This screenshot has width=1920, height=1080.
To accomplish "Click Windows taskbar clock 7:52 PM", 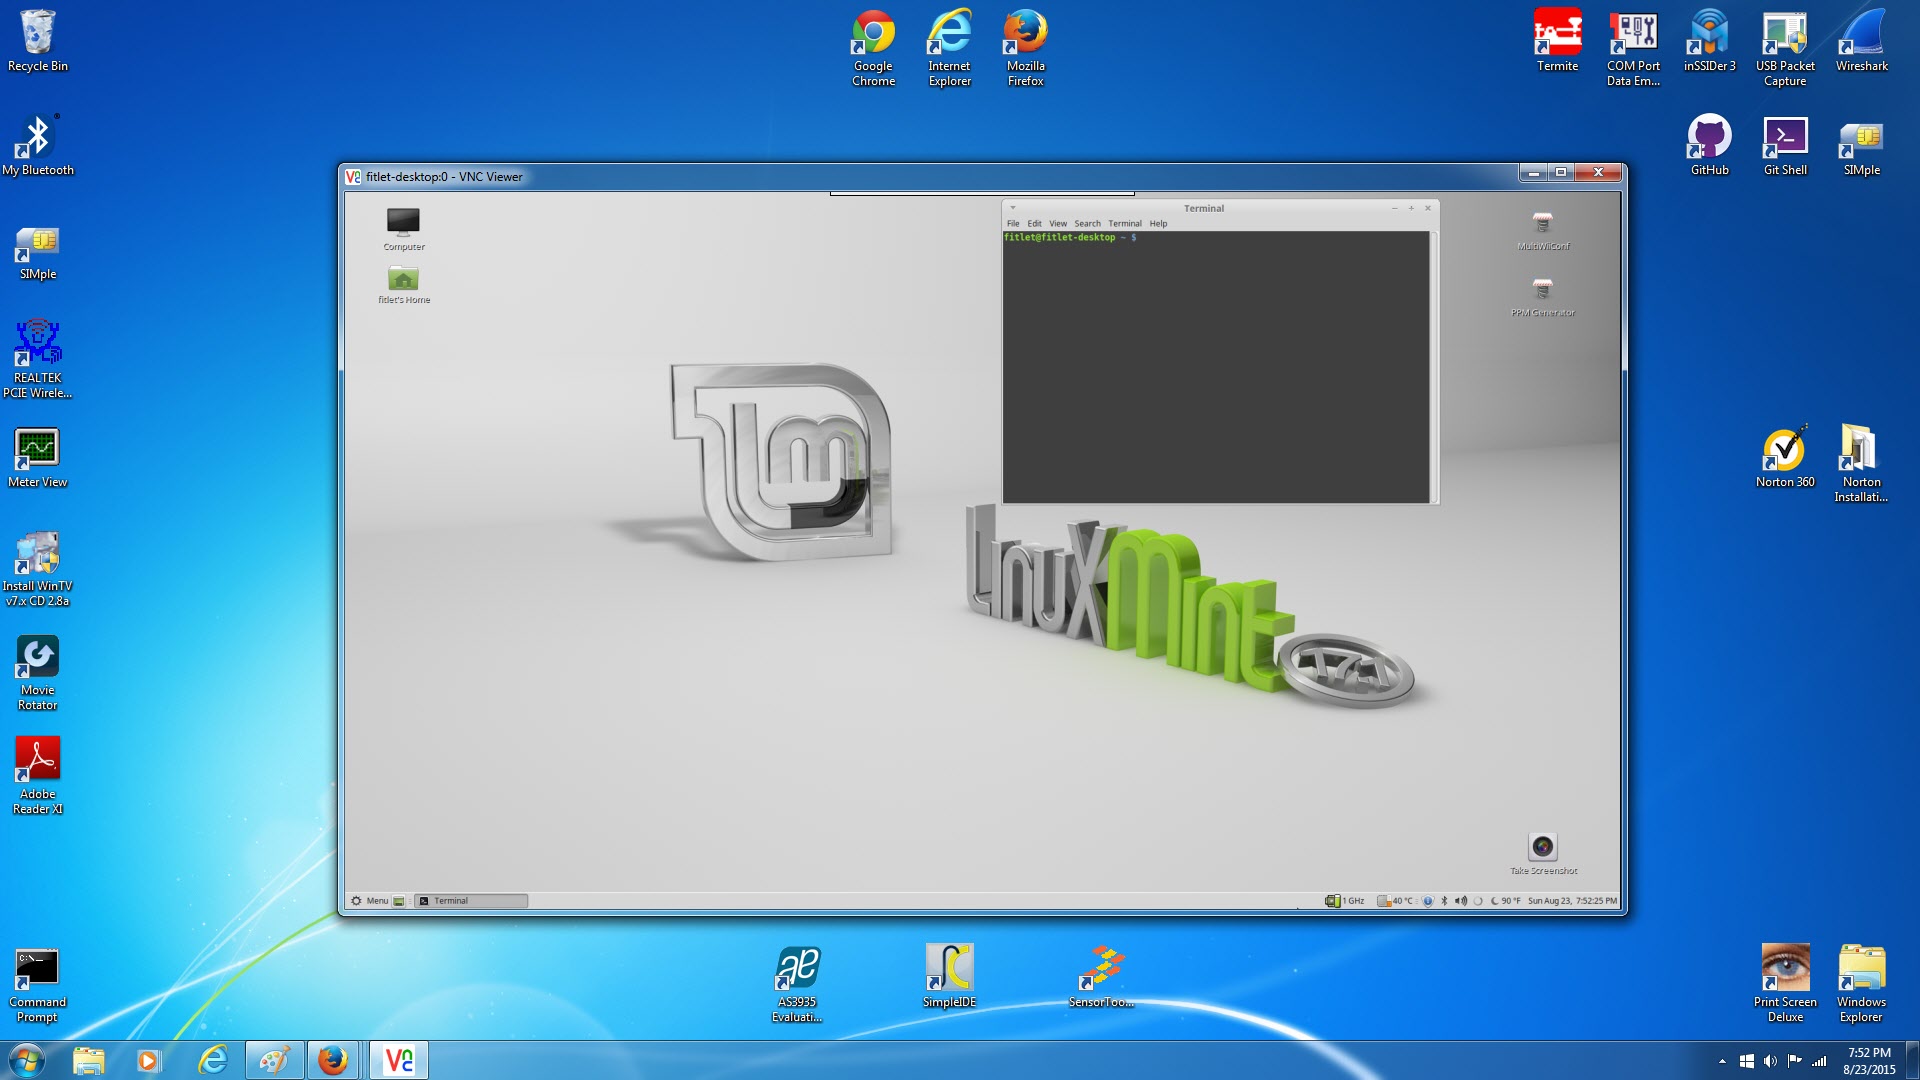I will point(1869,1061).
